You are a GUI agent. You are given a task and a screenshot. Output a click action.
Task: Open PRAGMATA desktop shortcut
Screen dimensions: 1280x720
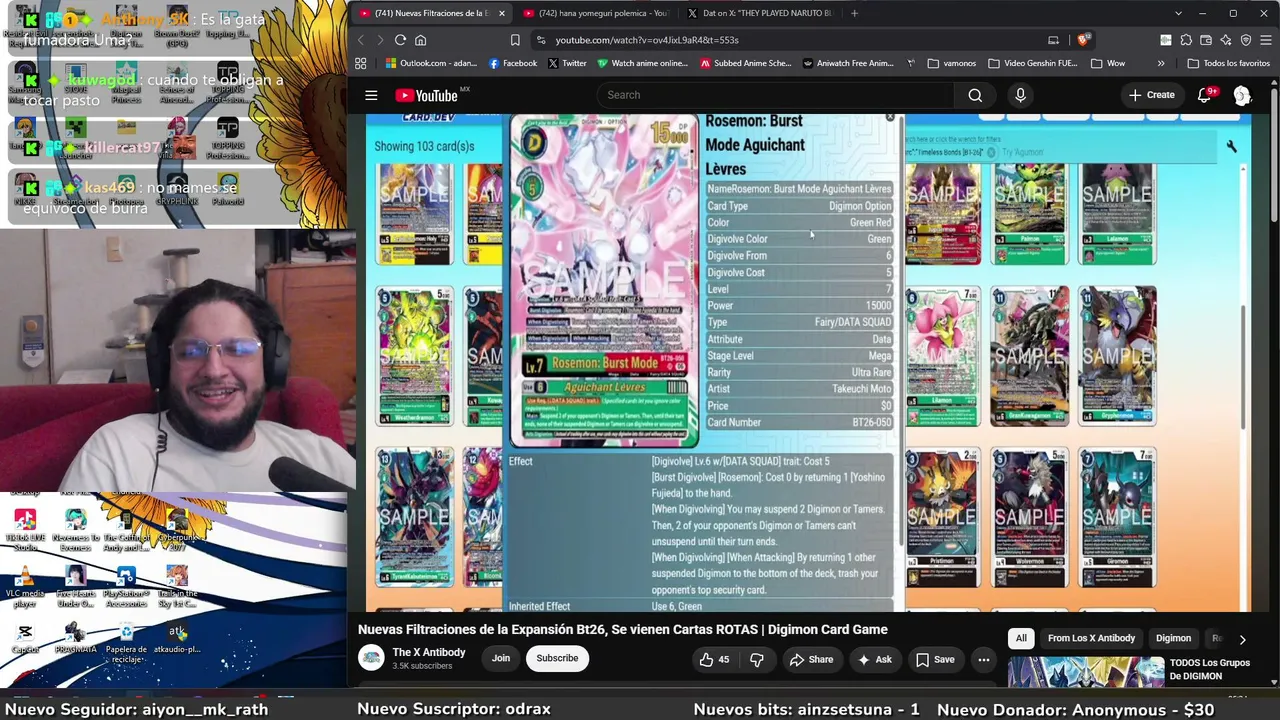click(x=75, y=638)
